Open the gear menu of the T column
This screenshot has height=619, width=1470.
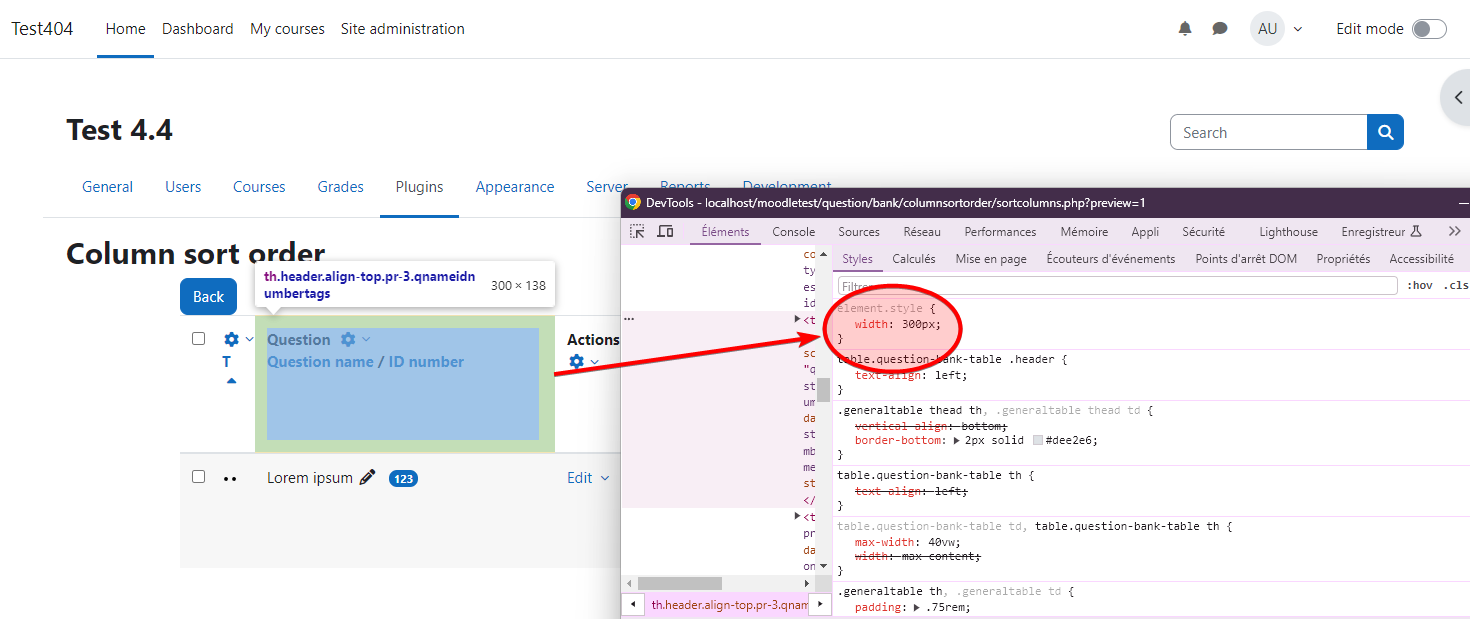238,340
